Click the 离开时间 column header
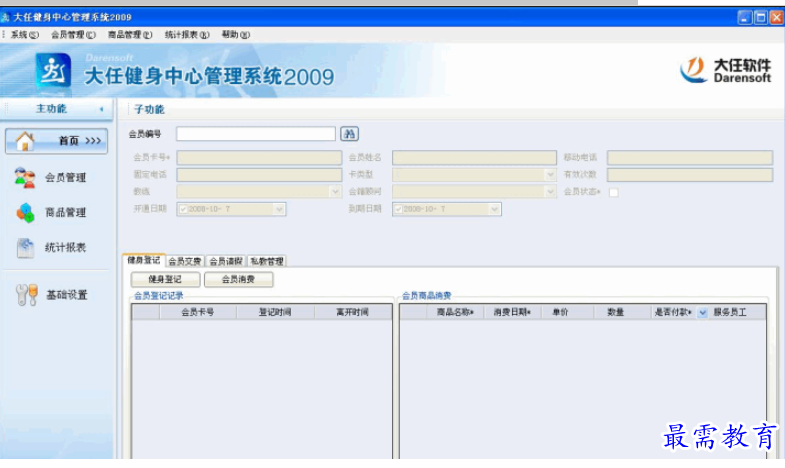Image resolution: width=785 pixels, height=468 pixels. pos(353,312)
